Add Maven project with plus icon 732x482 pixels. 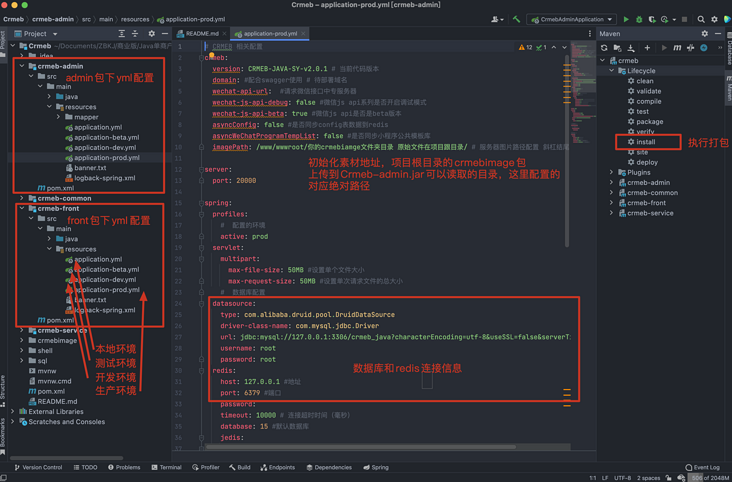pyautogui.click(x=647, y=47)
